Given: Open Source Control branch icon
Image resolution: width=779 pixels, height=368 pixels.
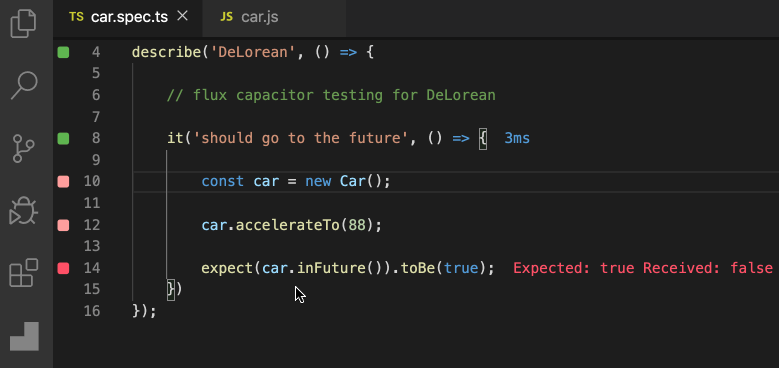Looking at the screenshot, I should pos(23,148).
